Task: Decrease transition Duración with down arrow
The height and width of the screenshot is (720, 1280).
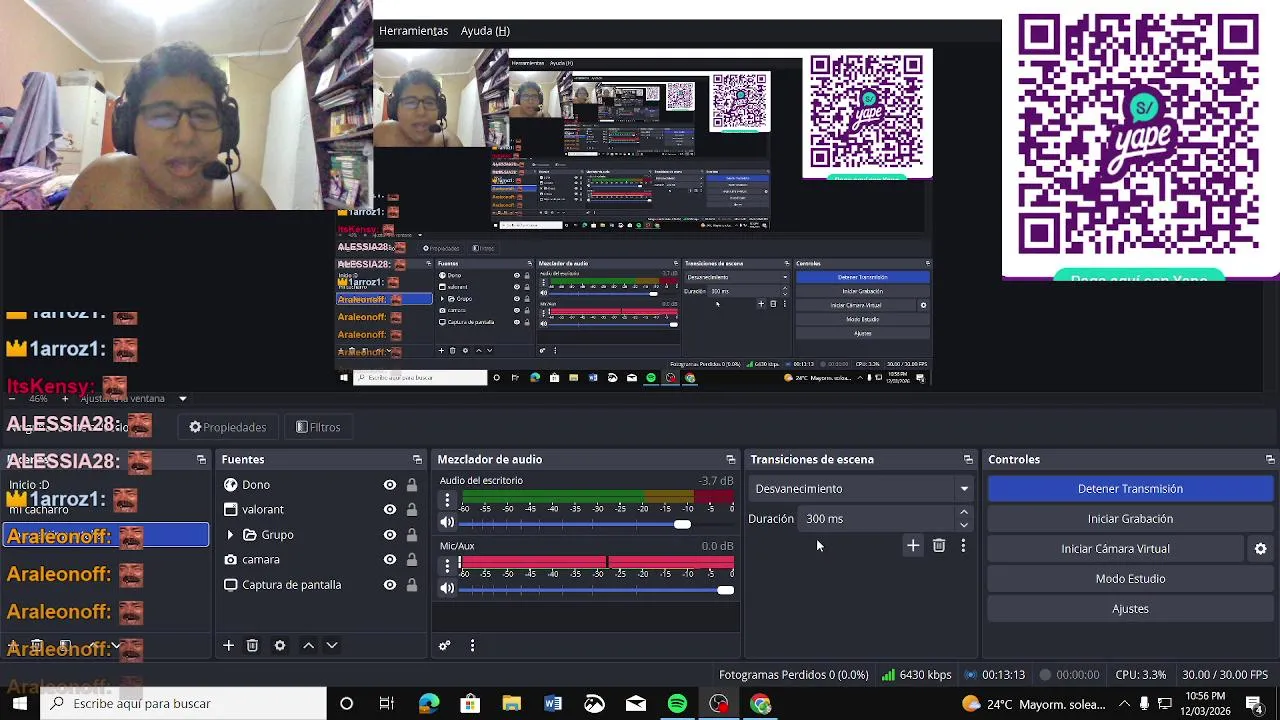Action: (x=964, y=525)
